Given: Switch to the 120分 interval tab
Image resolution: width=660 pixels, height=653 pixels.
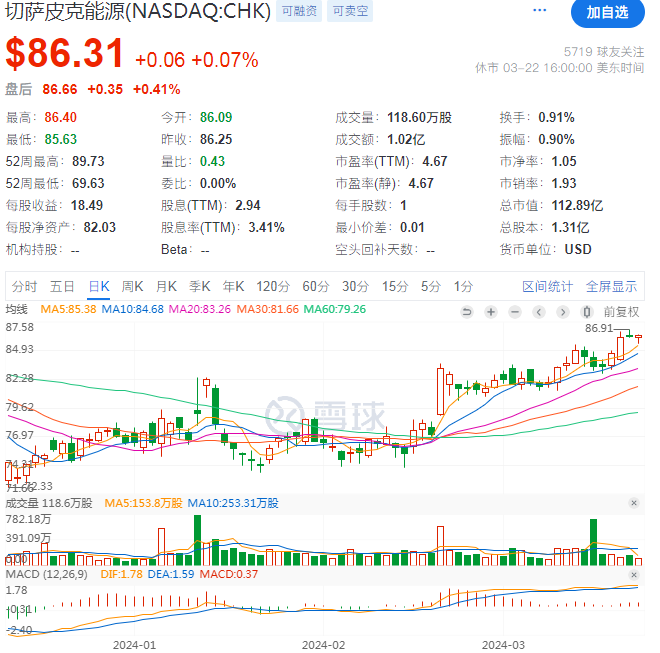Looking at the screenshot, I should (x=273, y=287).
